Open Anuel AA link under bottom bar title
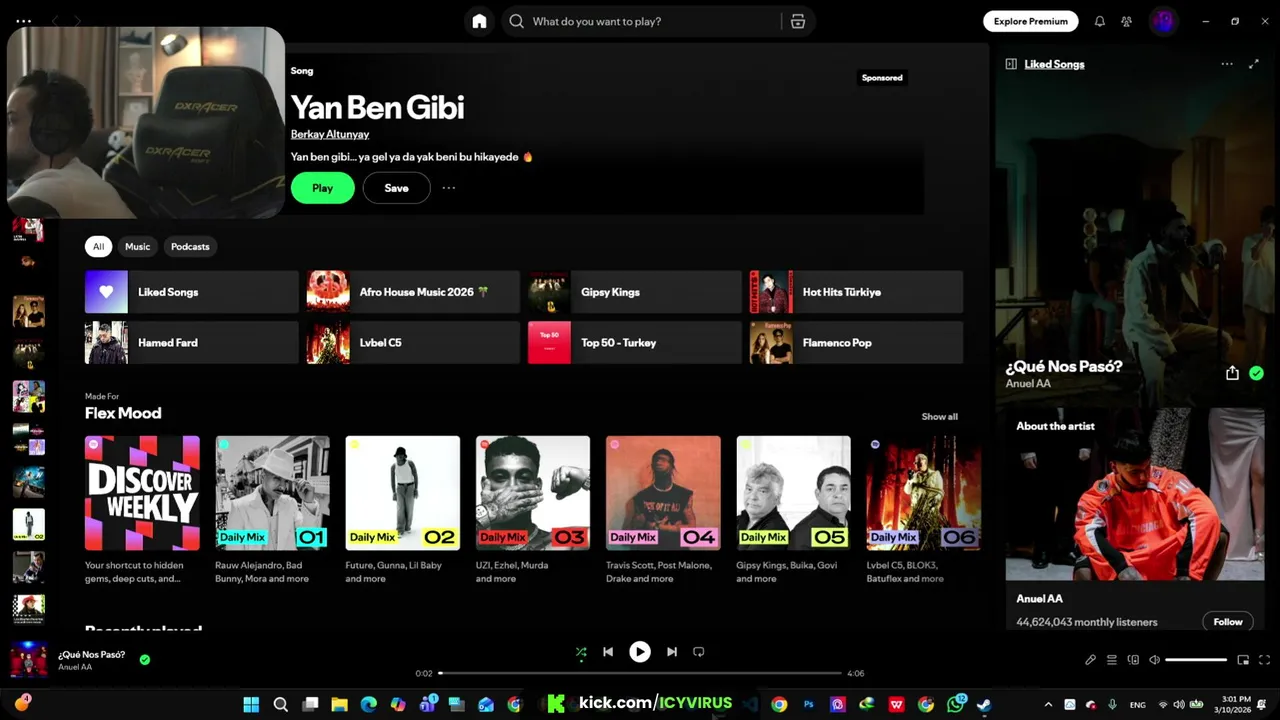Viewport: 1280px width, 720px height. (x=75, y=667)
